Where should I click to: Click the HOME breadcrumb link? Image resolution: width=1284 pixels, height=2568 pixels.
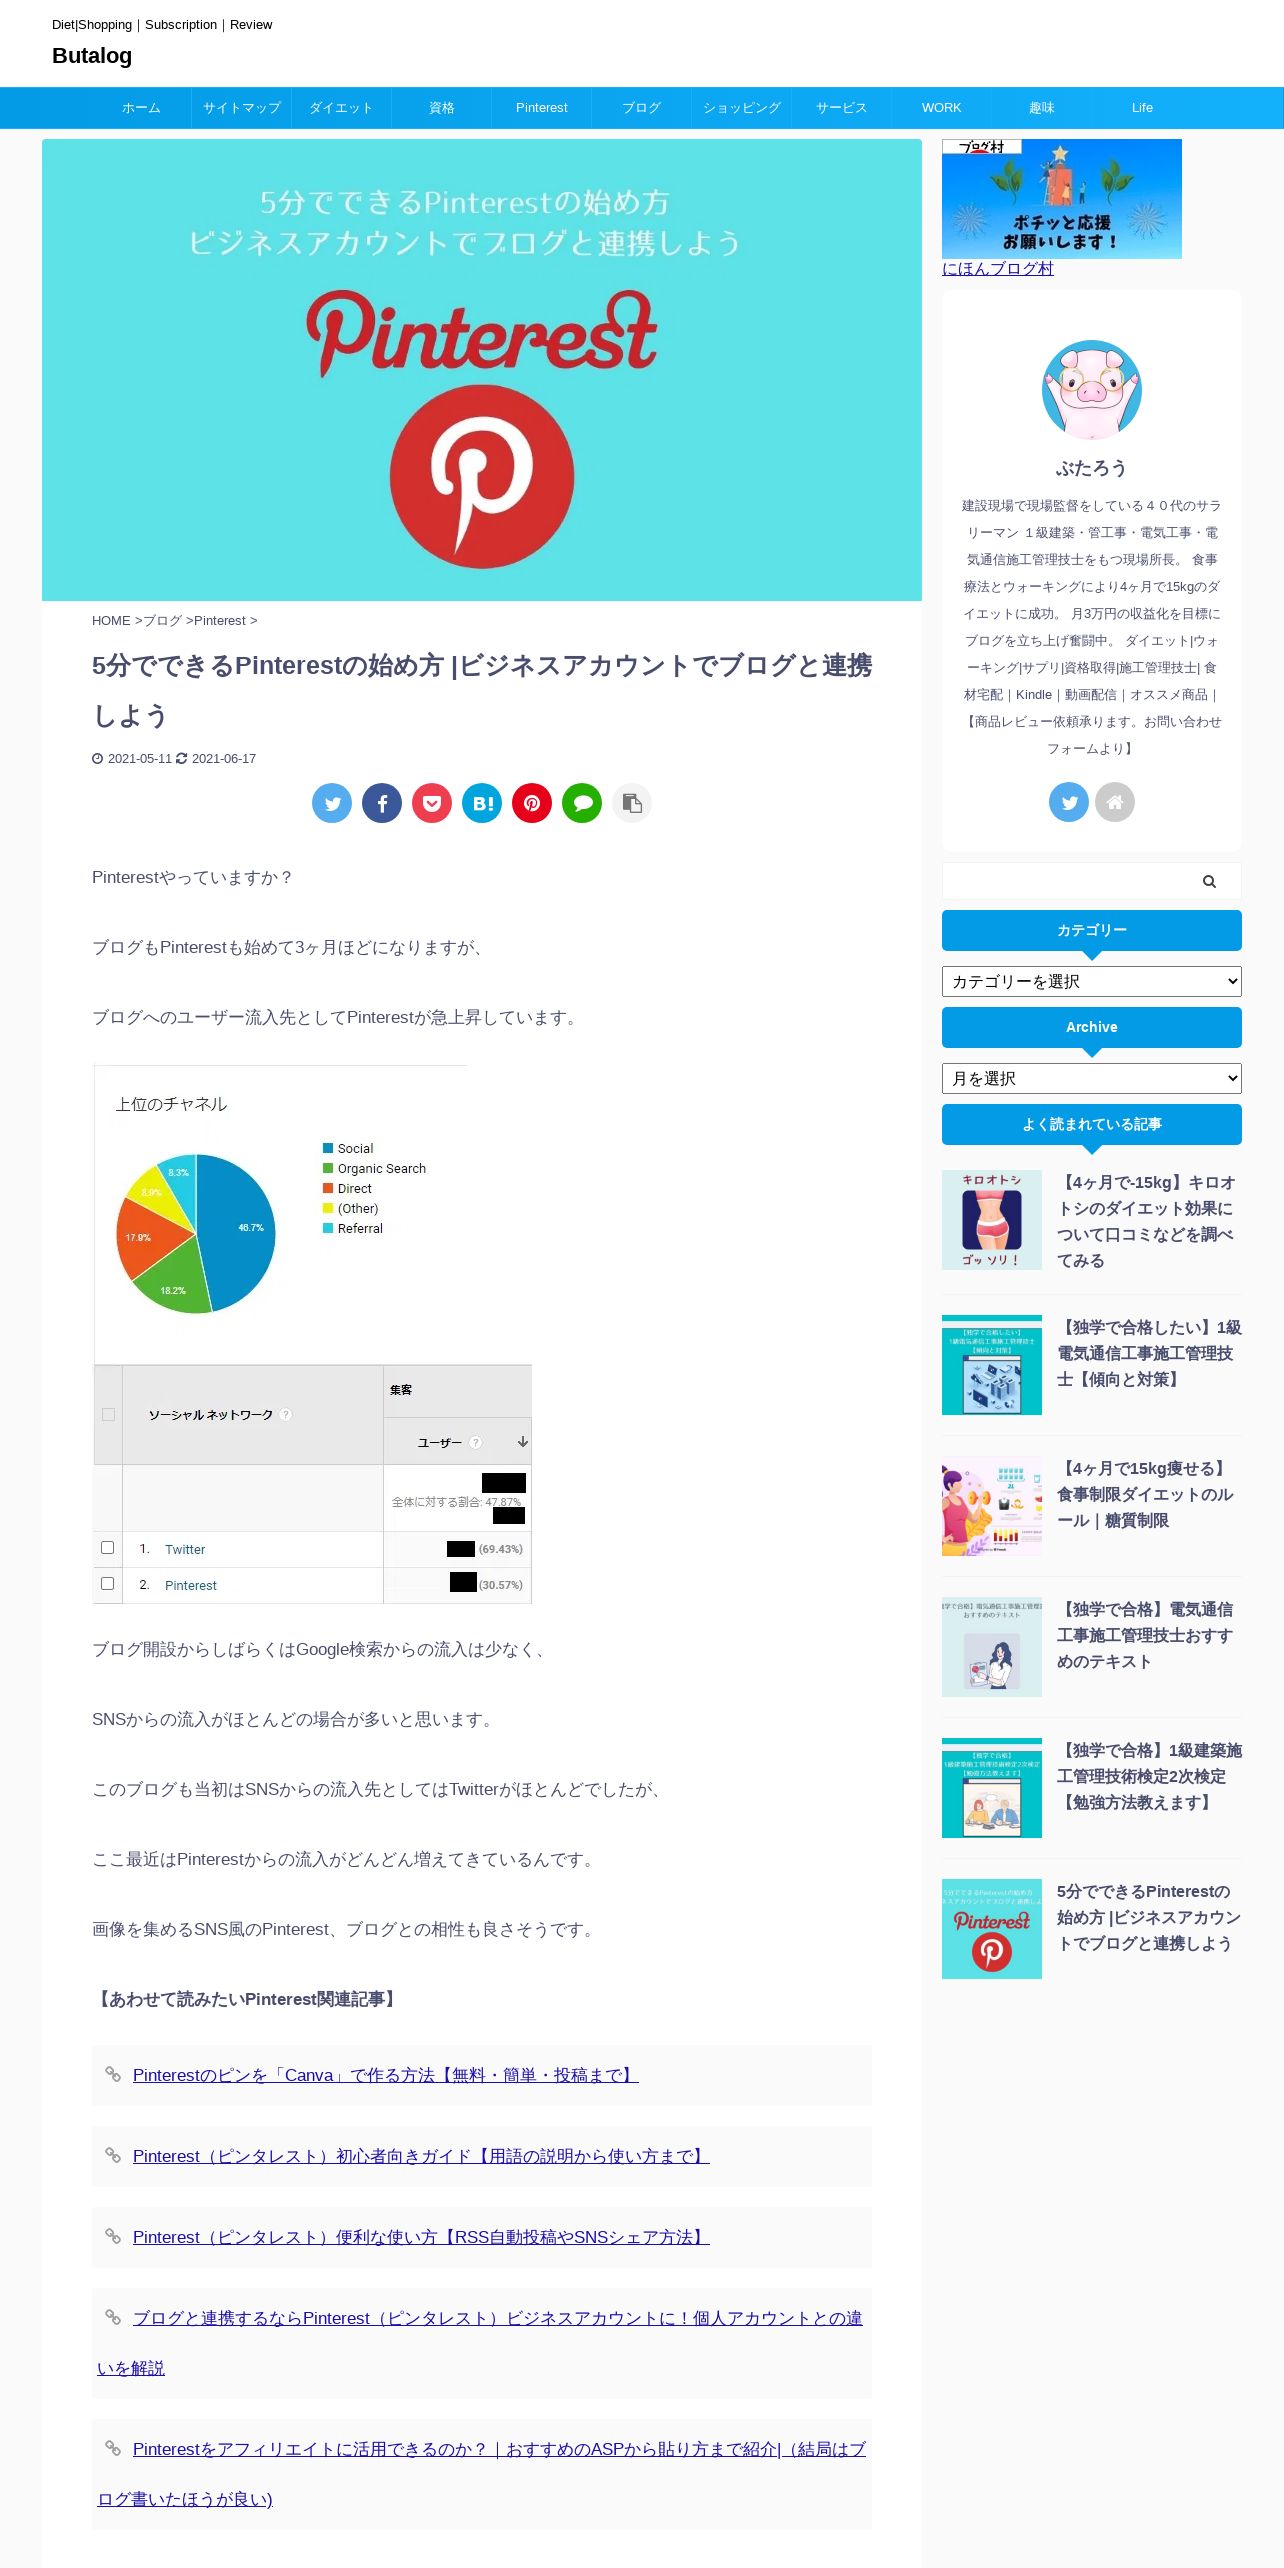(x=111, y=621)
